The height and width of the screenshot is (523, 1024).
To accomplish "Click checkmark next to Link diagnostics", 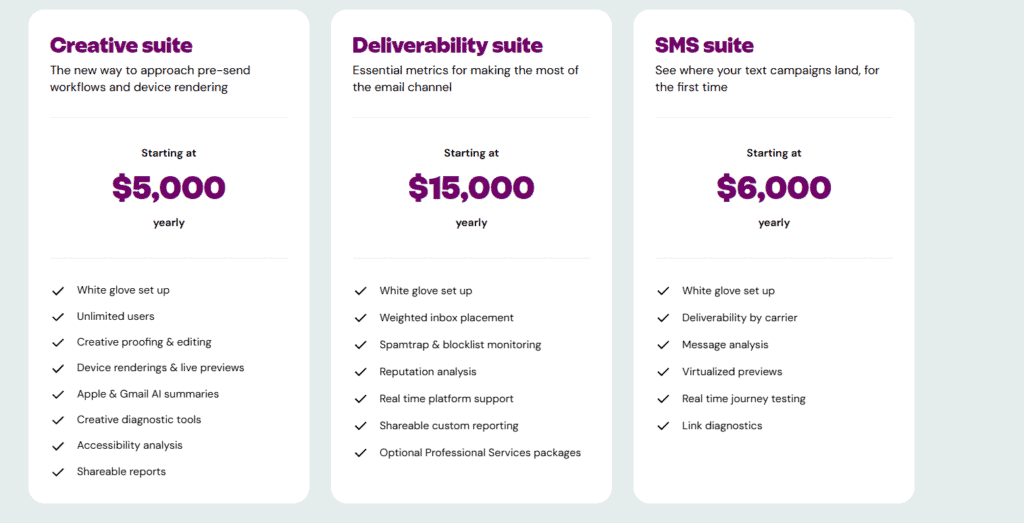I will pyautogui.click(x=663, y=426).
